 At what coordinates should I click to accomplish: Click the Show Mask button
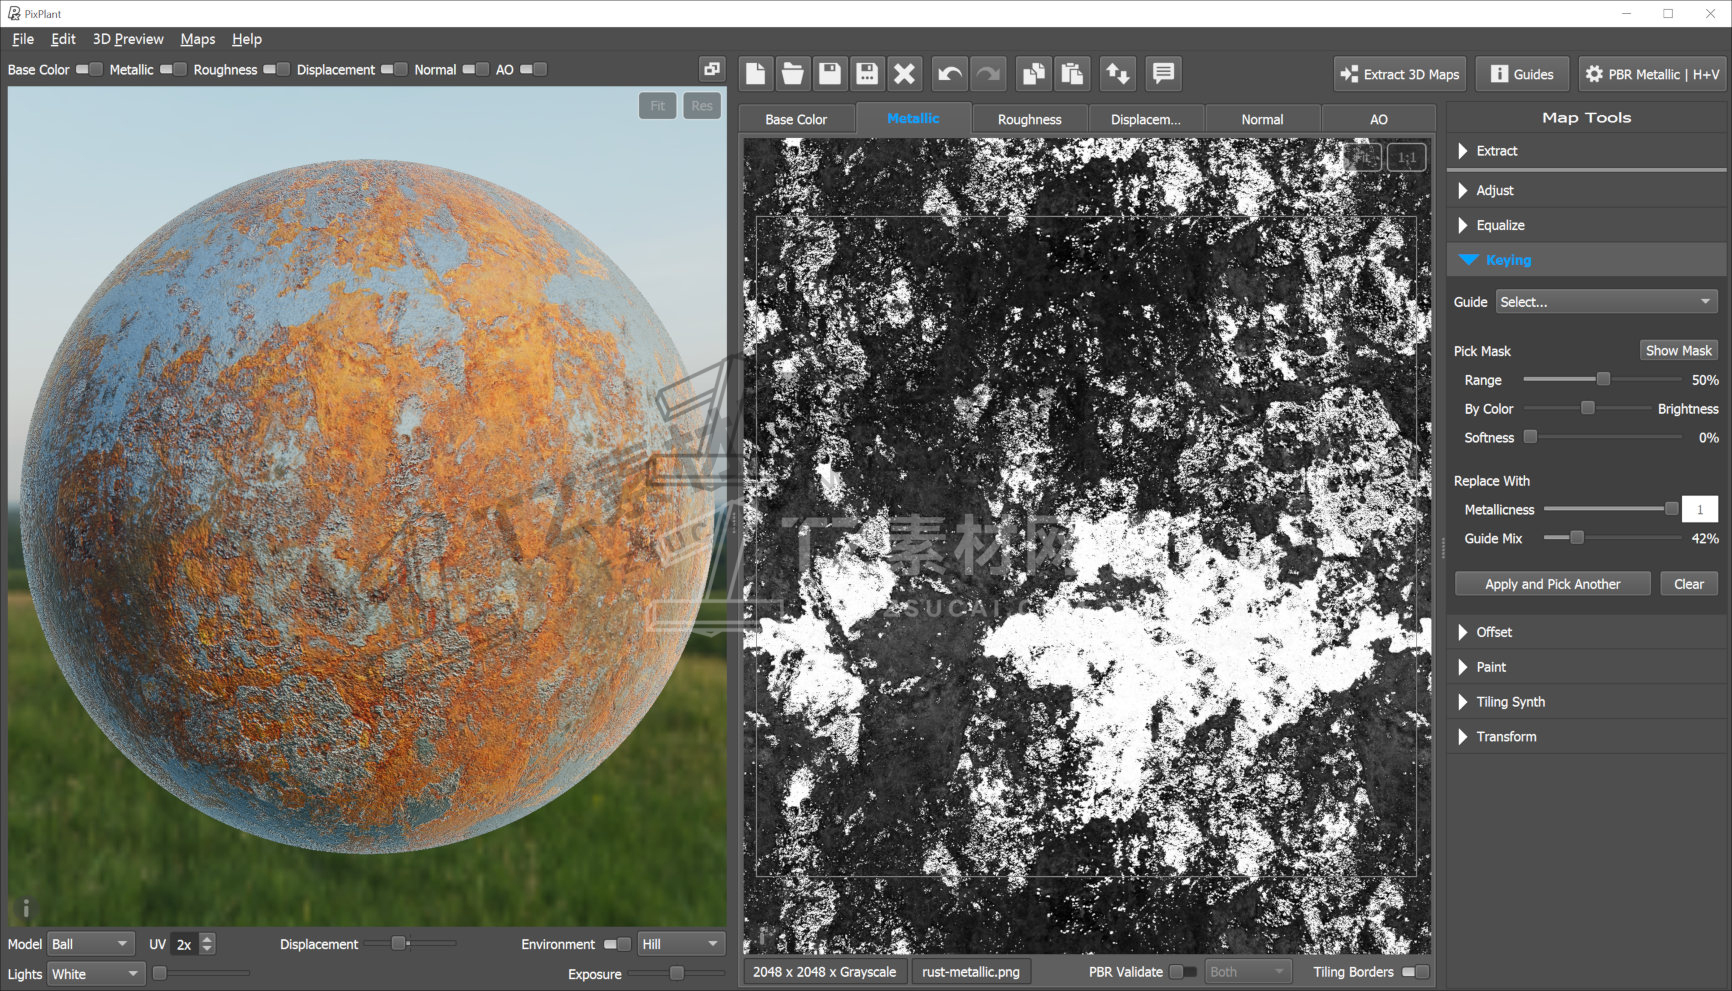[x=1678, y=351]
